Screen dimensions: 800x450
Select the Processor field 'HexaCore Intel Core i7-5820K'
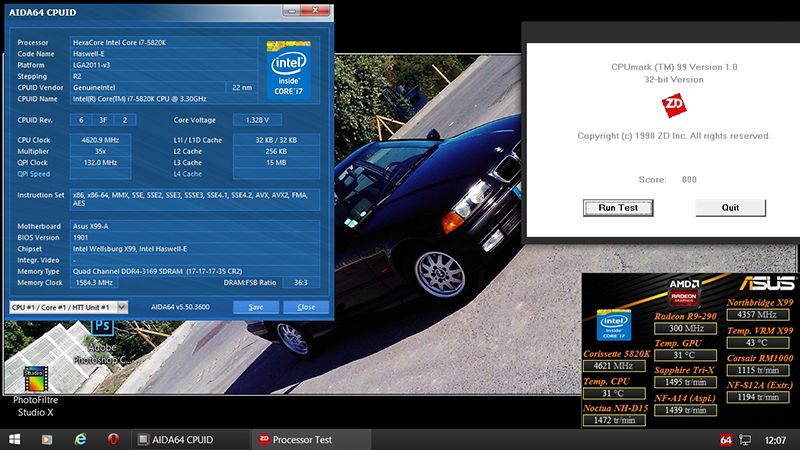point(163,43)
